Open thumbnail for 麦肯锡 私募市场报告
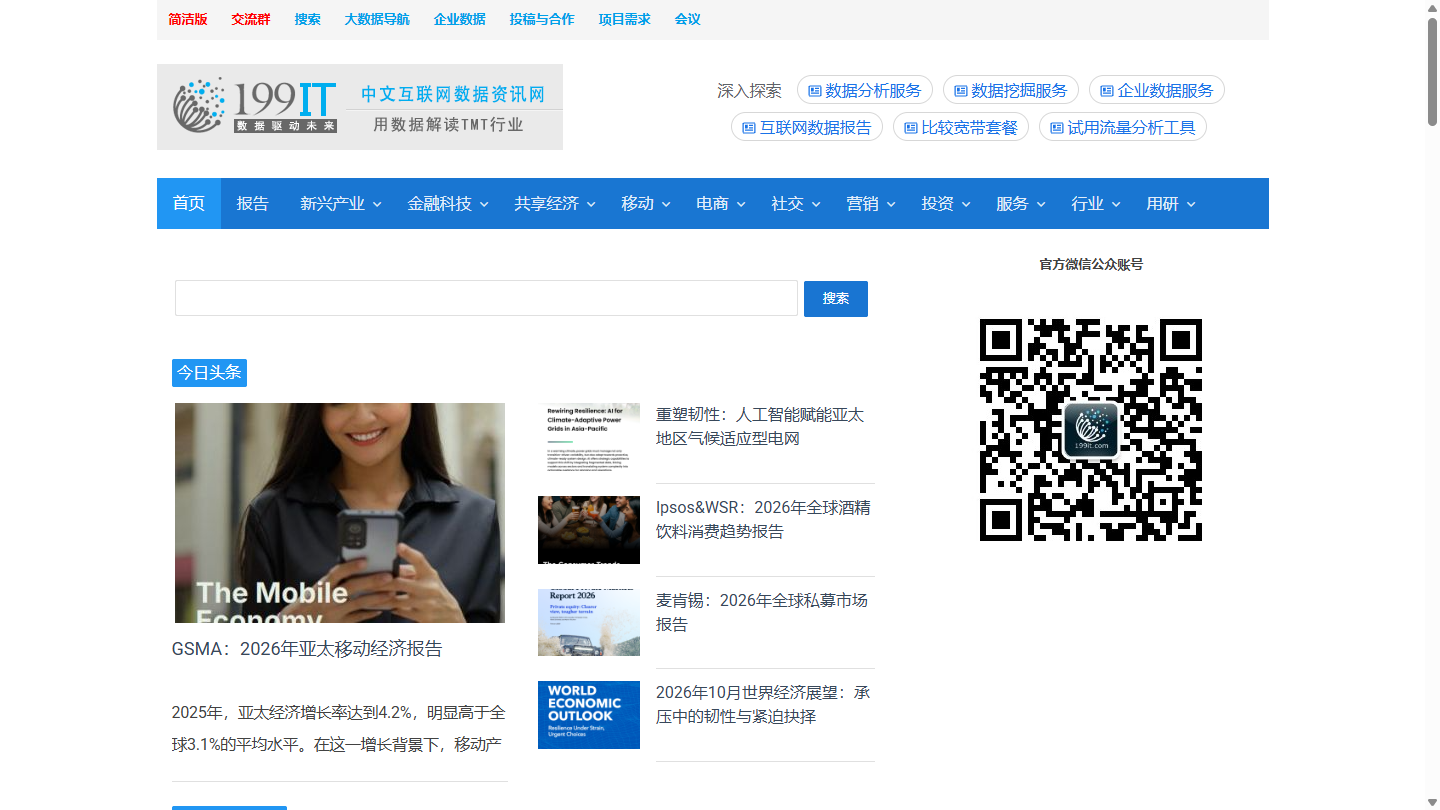The image size is (1440, 810). click(589, 622)
